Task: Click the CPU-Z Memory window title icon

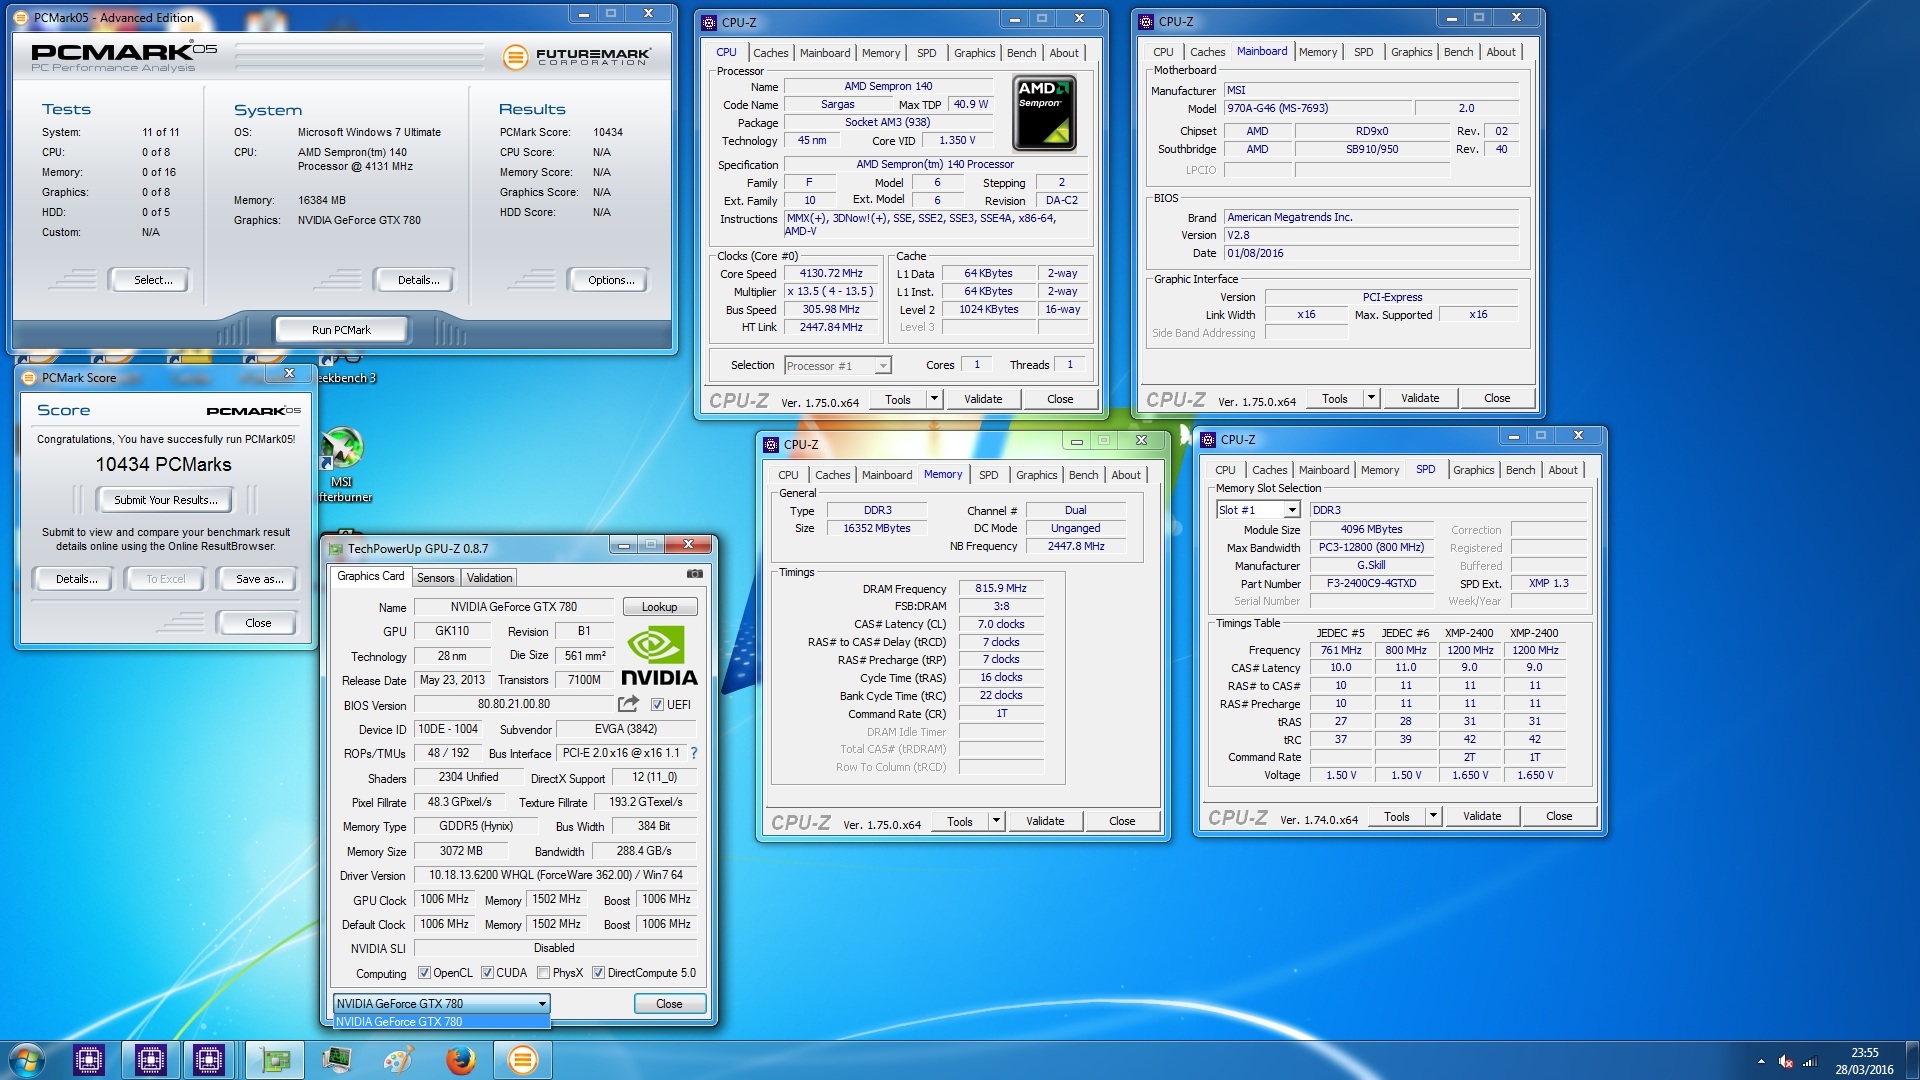Action: (x=771, y=444)
